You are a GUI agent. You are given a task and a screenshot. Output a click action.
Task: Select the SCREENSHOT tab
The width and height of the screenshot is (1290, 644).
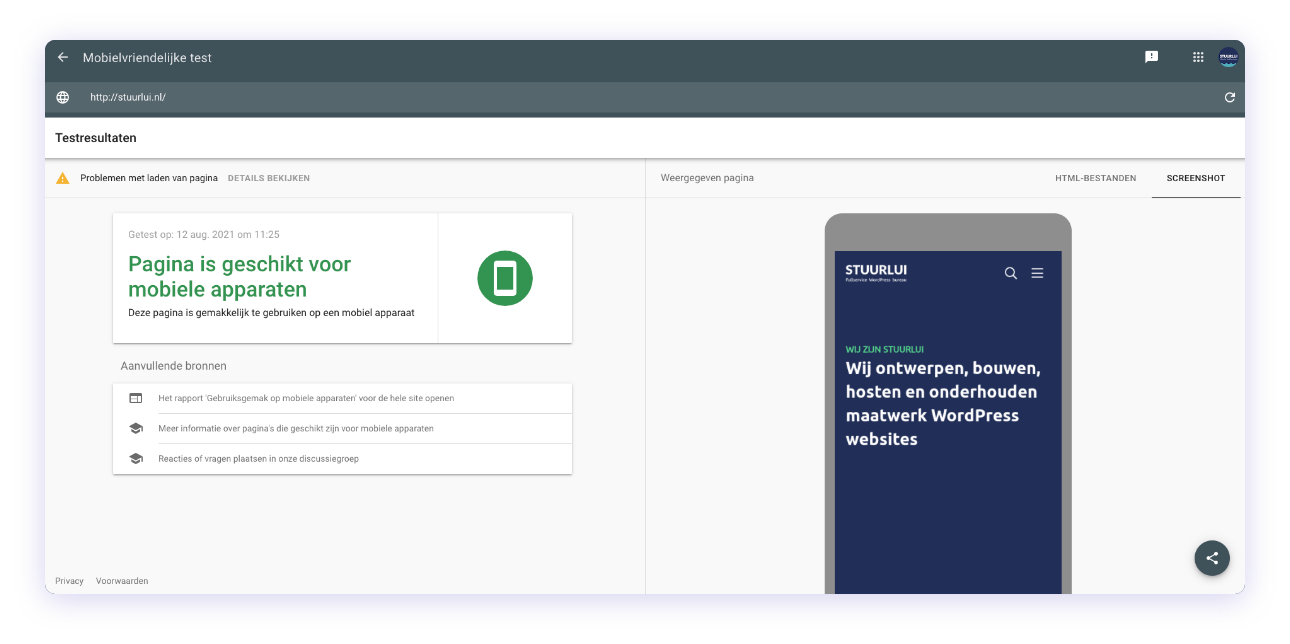pos(1195,178)
